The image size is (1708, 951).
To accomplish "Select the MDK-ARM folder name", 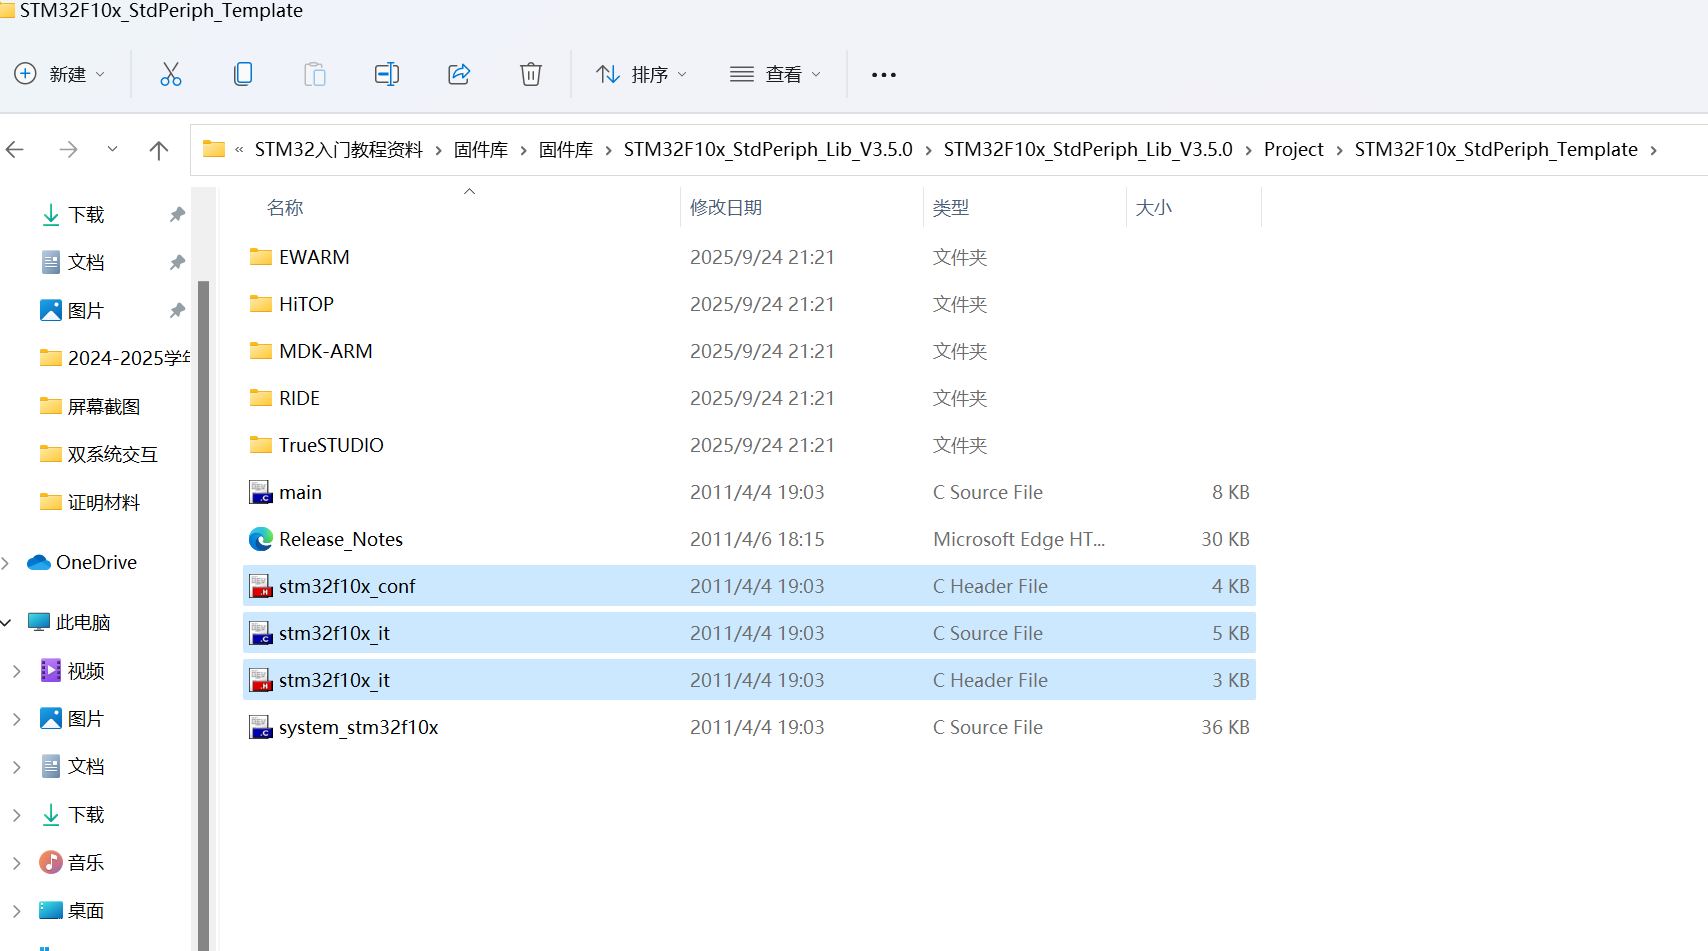I will 326,351.
